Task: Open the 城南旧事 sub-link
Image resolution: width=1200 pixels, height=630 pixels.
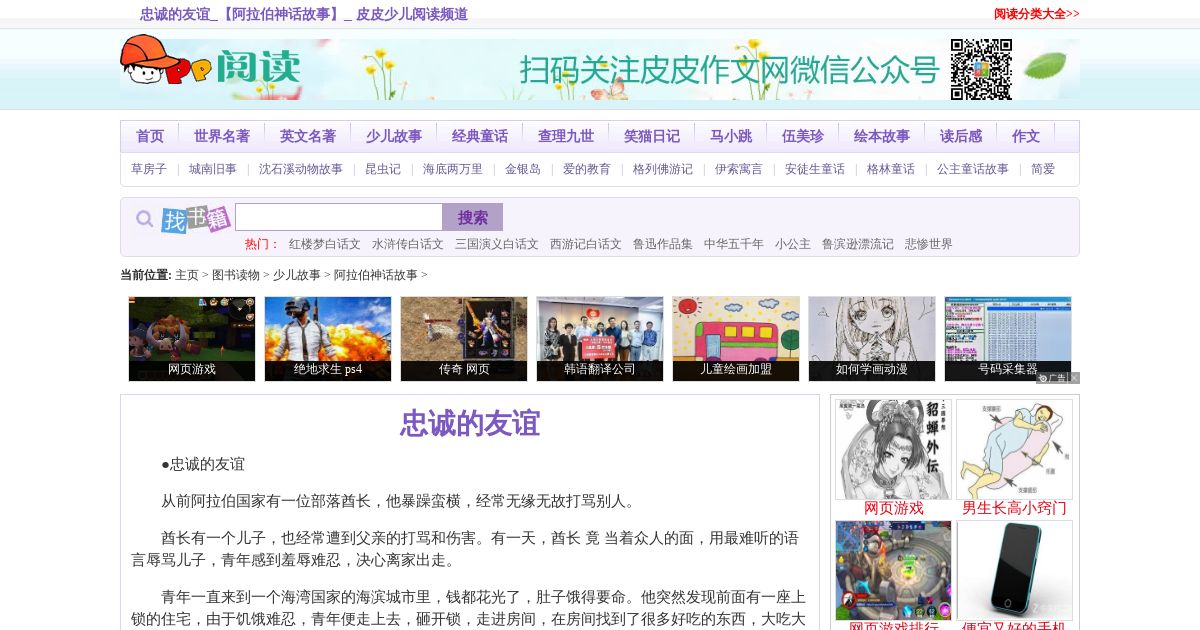Action: (213, 169)
